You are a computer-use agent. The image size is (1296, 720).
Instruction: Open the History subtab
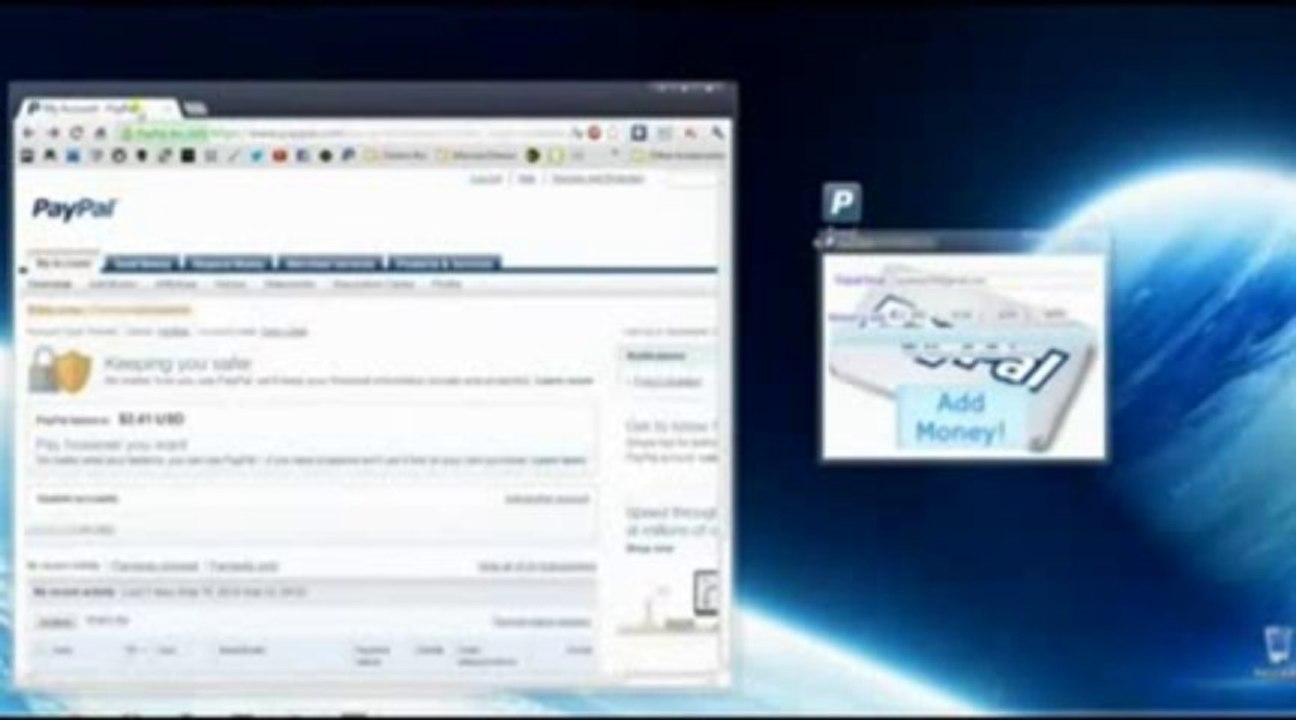coord(230,285)
